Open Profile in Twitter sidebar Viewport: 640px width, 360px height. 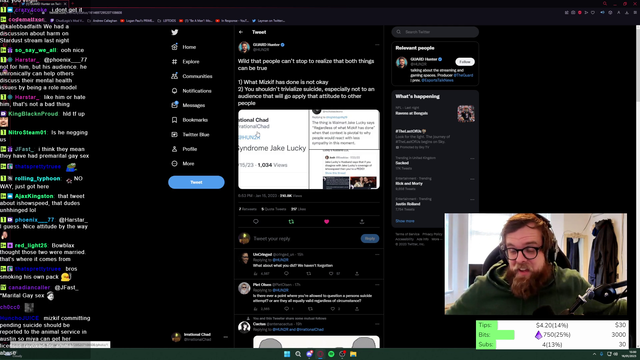point(184,149)
